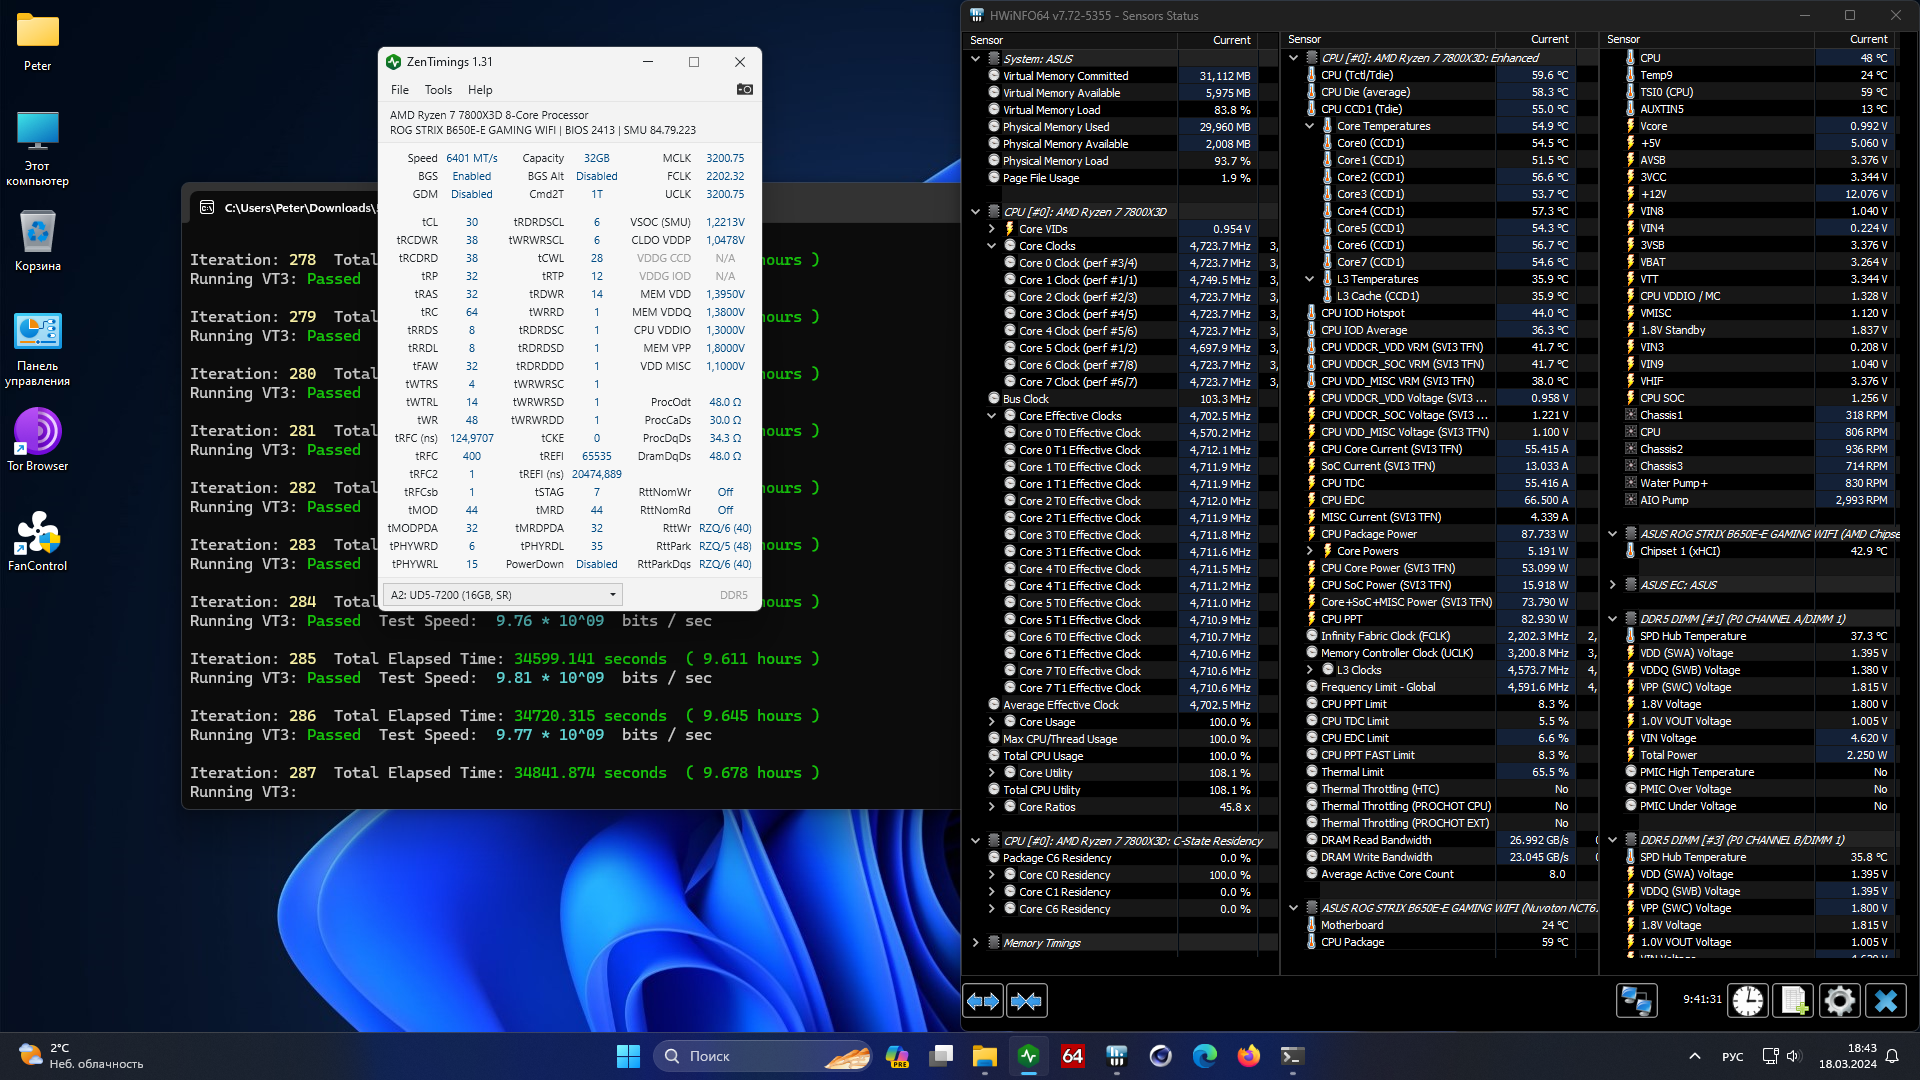Expand the Memory Timings sensor group
1920x1080 pixels.
pos(976,943)
